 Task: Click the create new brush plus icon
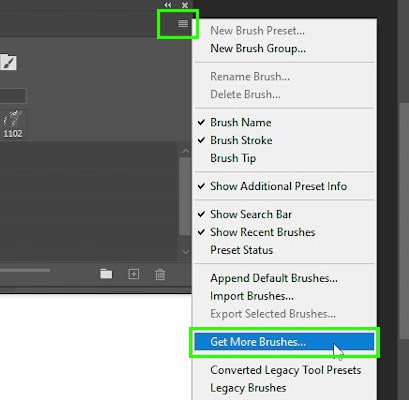(134, 274)
